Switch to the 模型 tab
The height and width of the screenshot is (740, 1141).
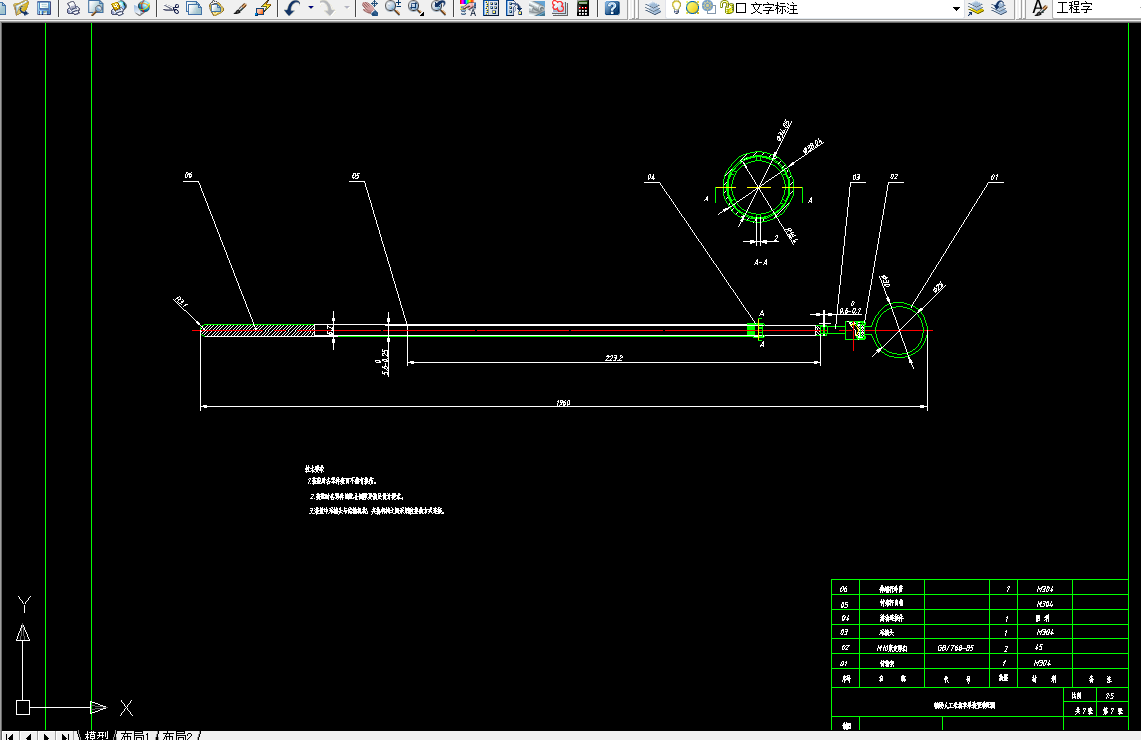coord(96,736)
